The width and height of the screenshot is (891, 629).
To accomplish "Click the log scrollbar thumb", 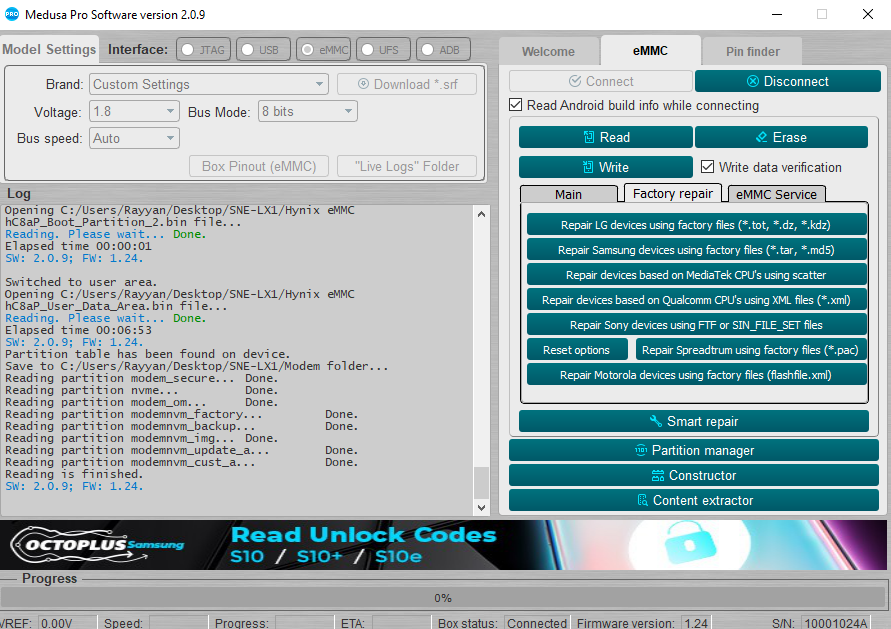I will point(481,483).
